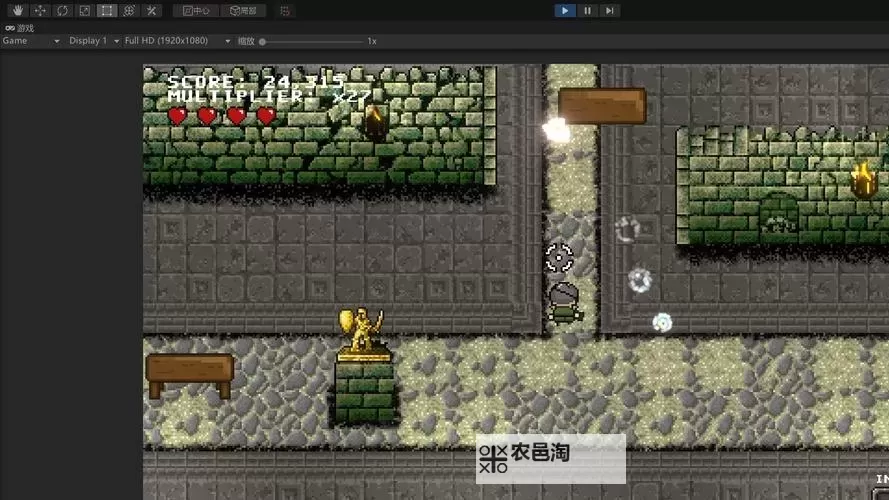This screenshot has width=889, height=500.
Task: Select the Rect transform tool
Action: pyautogui.click(x=107, y=10)
